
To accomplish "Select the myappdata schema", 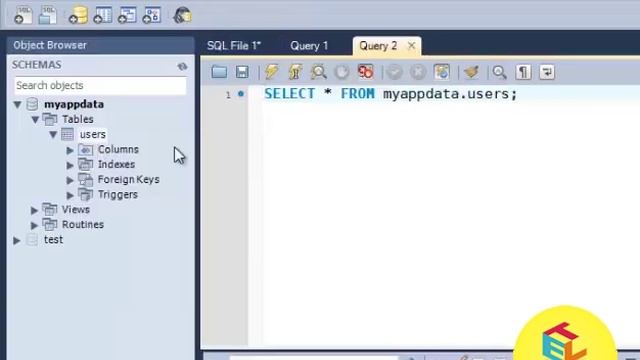I will pyautogui.click(x=74, y=104).
